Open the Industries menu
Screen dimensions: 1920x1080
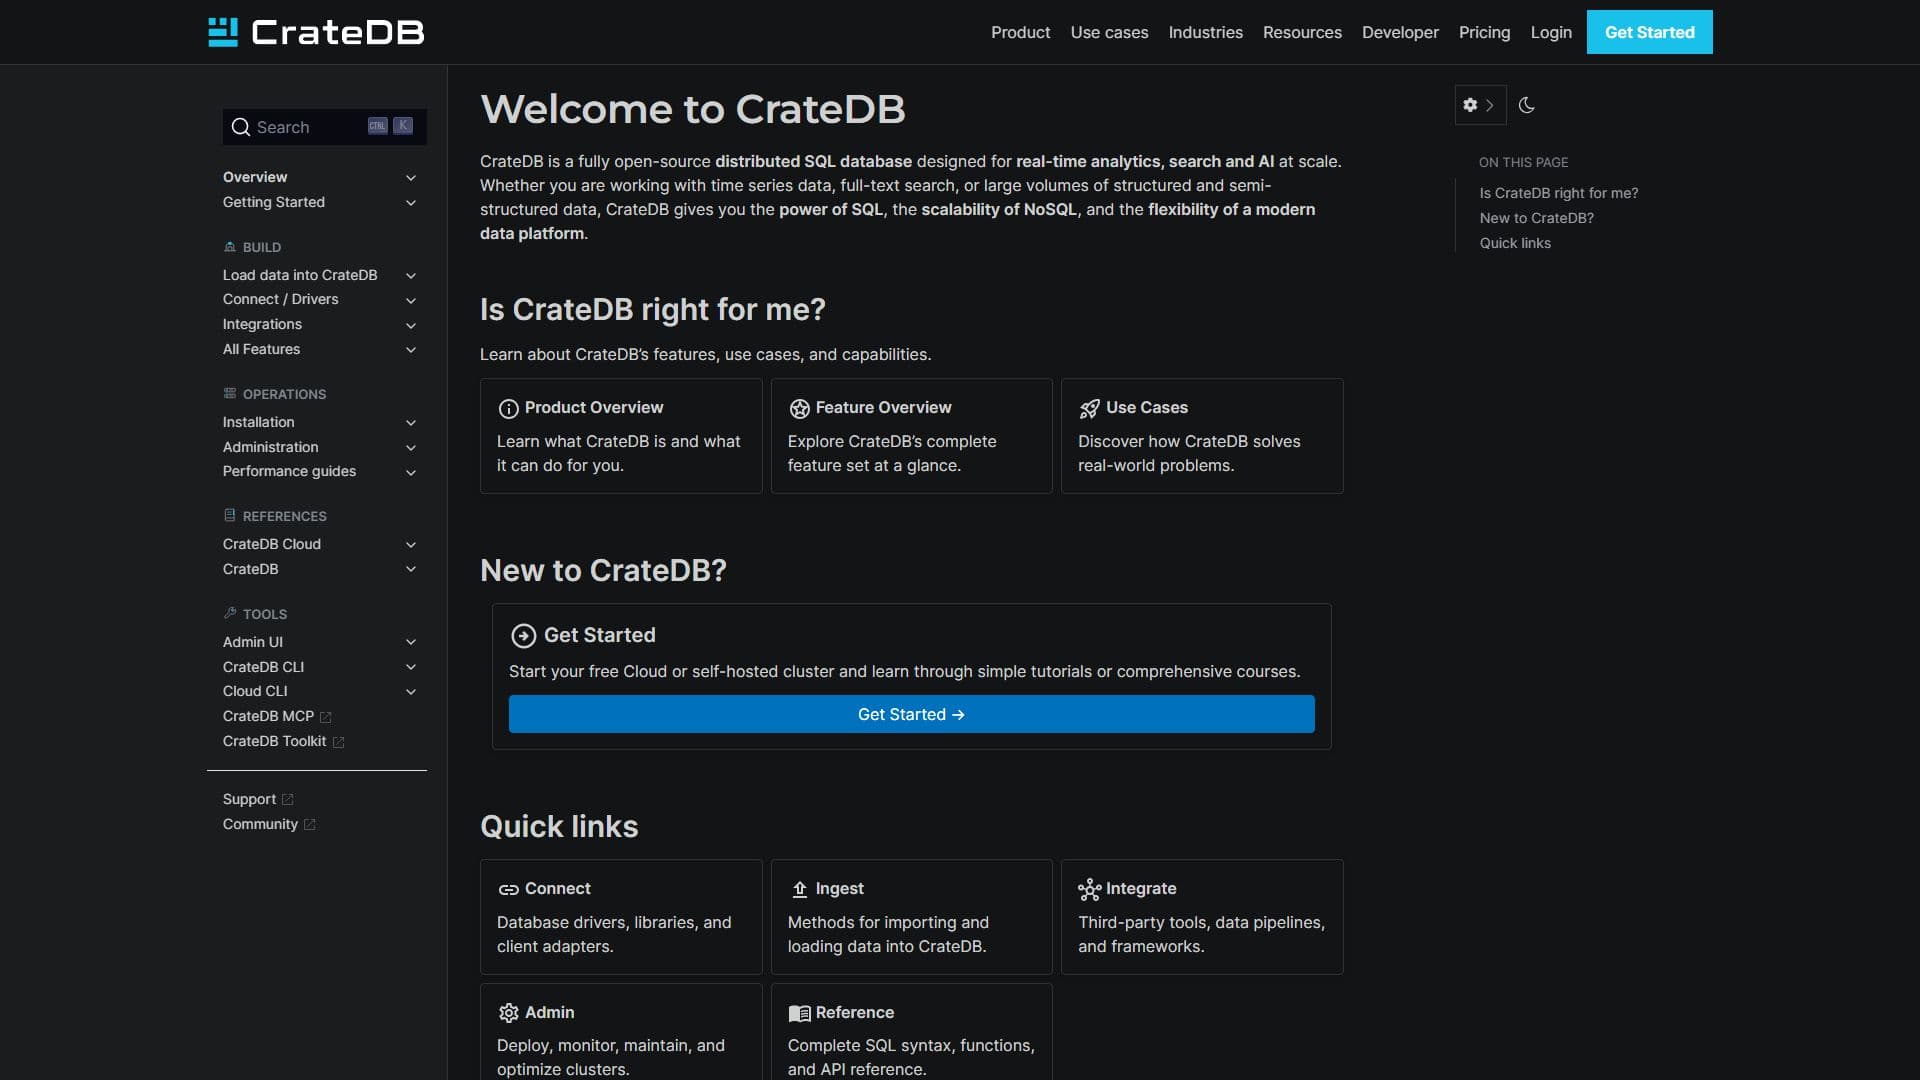[1205, 32]
